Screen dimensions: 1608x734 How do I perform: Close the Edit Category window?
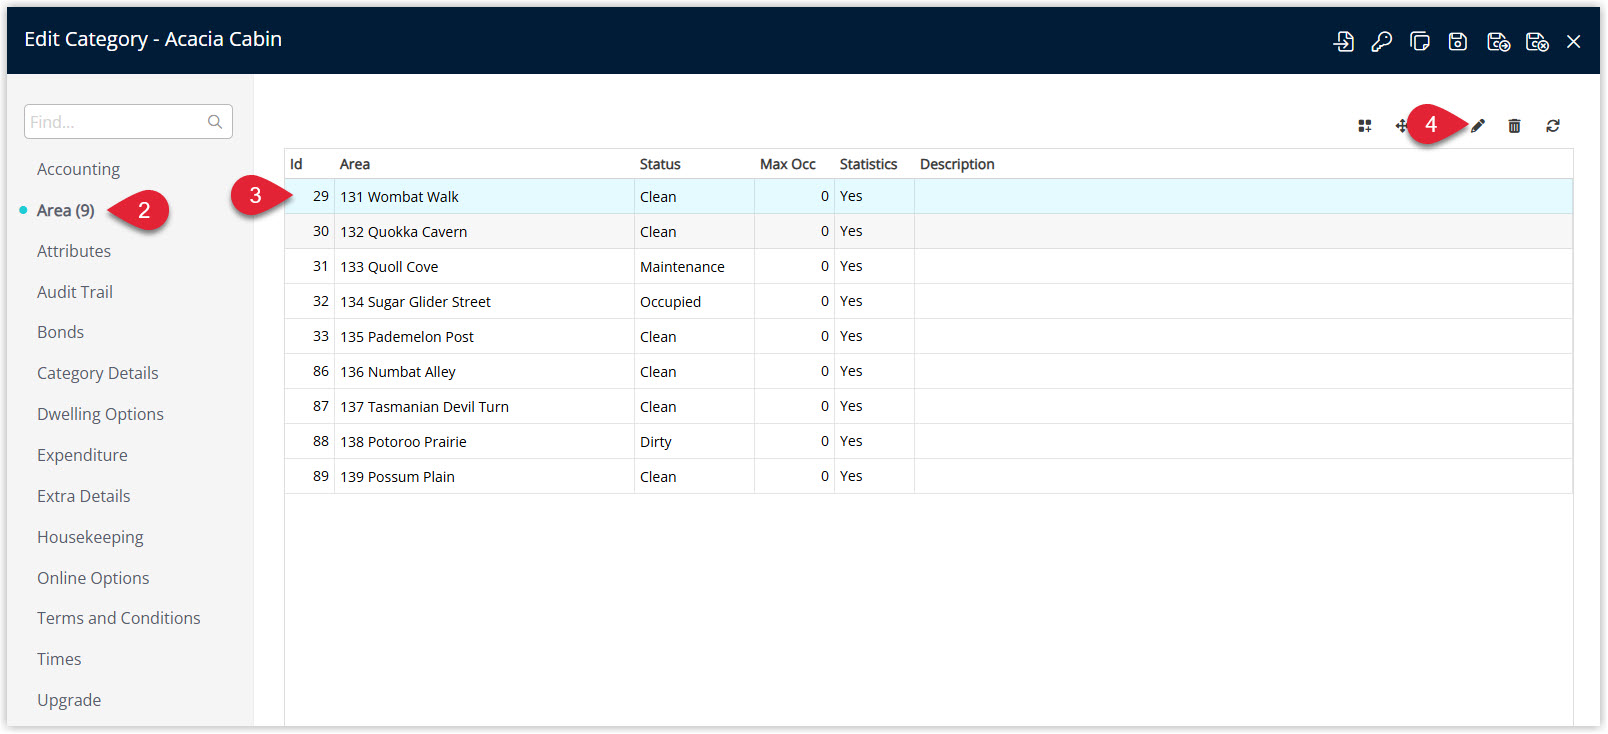pos(1574,41)
